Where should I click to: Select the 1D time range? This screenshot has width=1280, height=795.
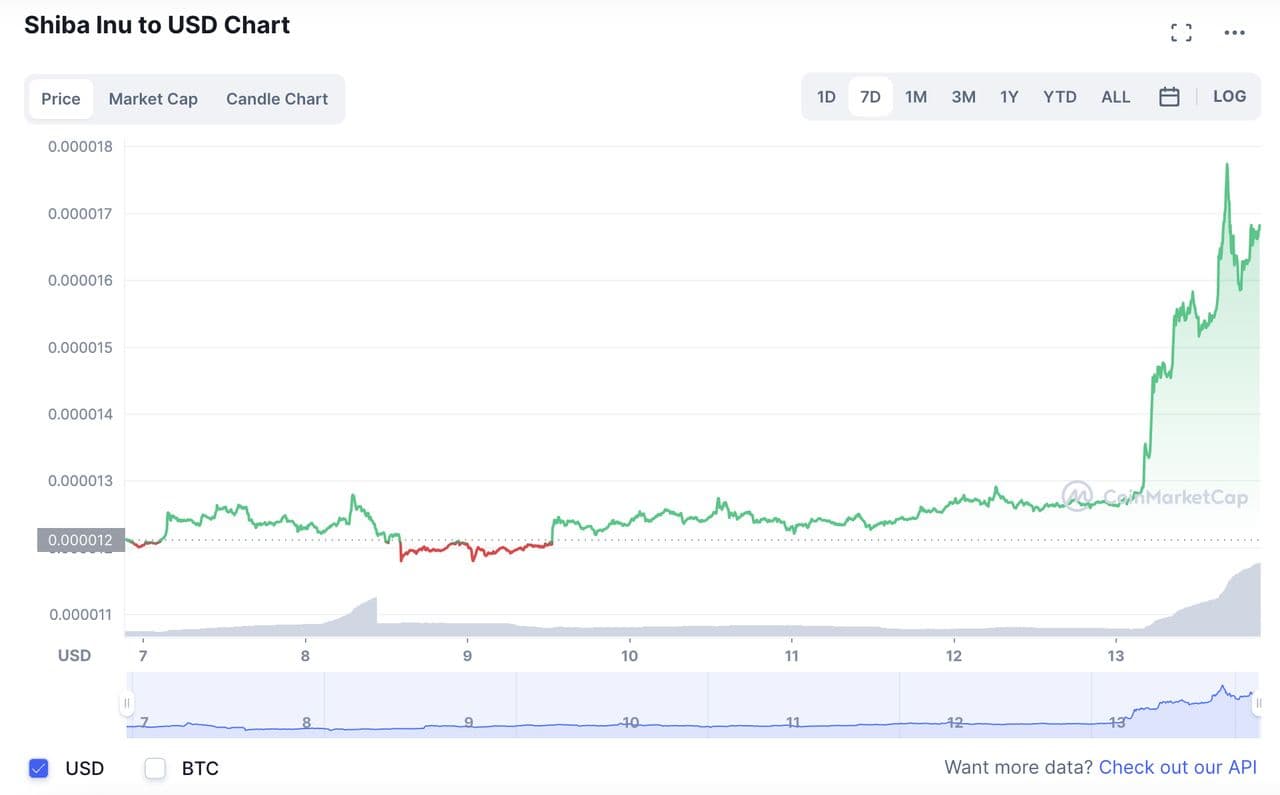tap(826, 97)
